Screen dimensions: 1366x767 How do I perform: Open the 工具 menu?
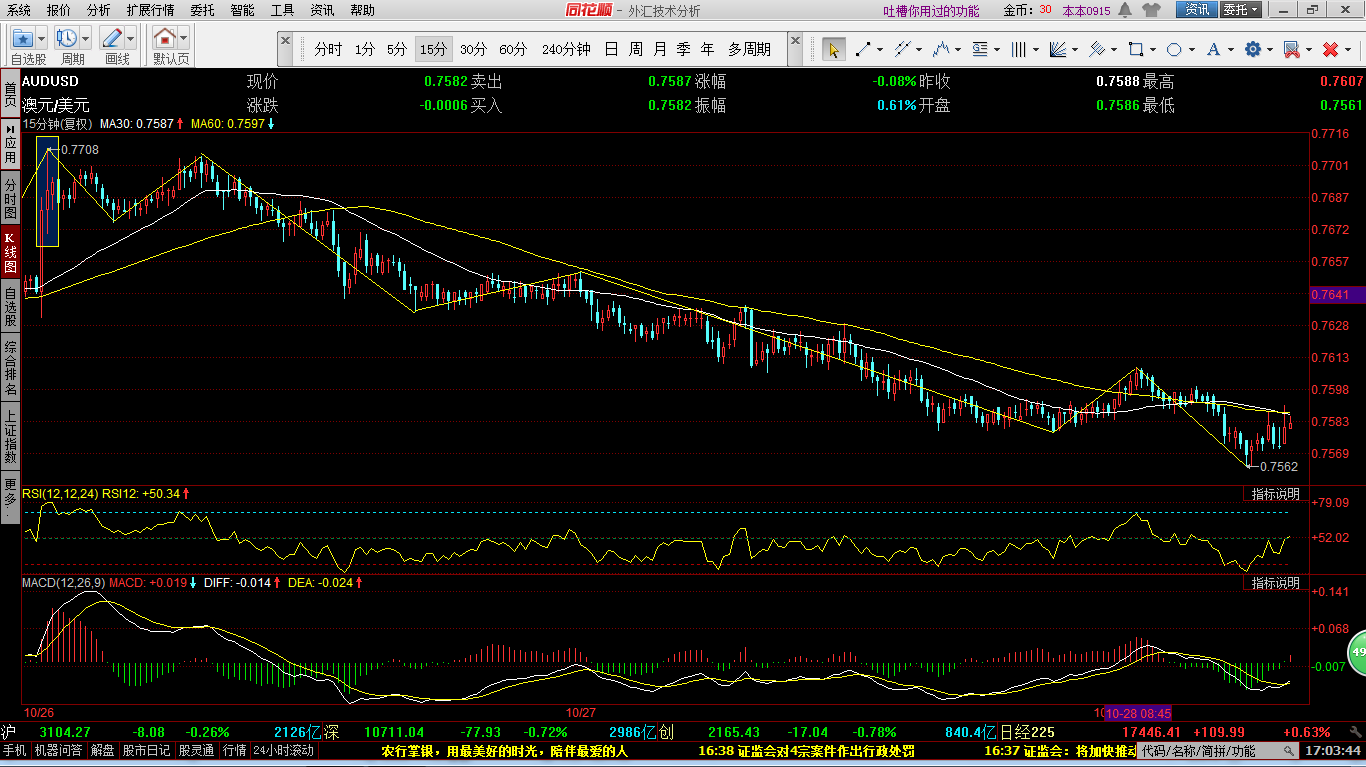[x=282, y=10]
